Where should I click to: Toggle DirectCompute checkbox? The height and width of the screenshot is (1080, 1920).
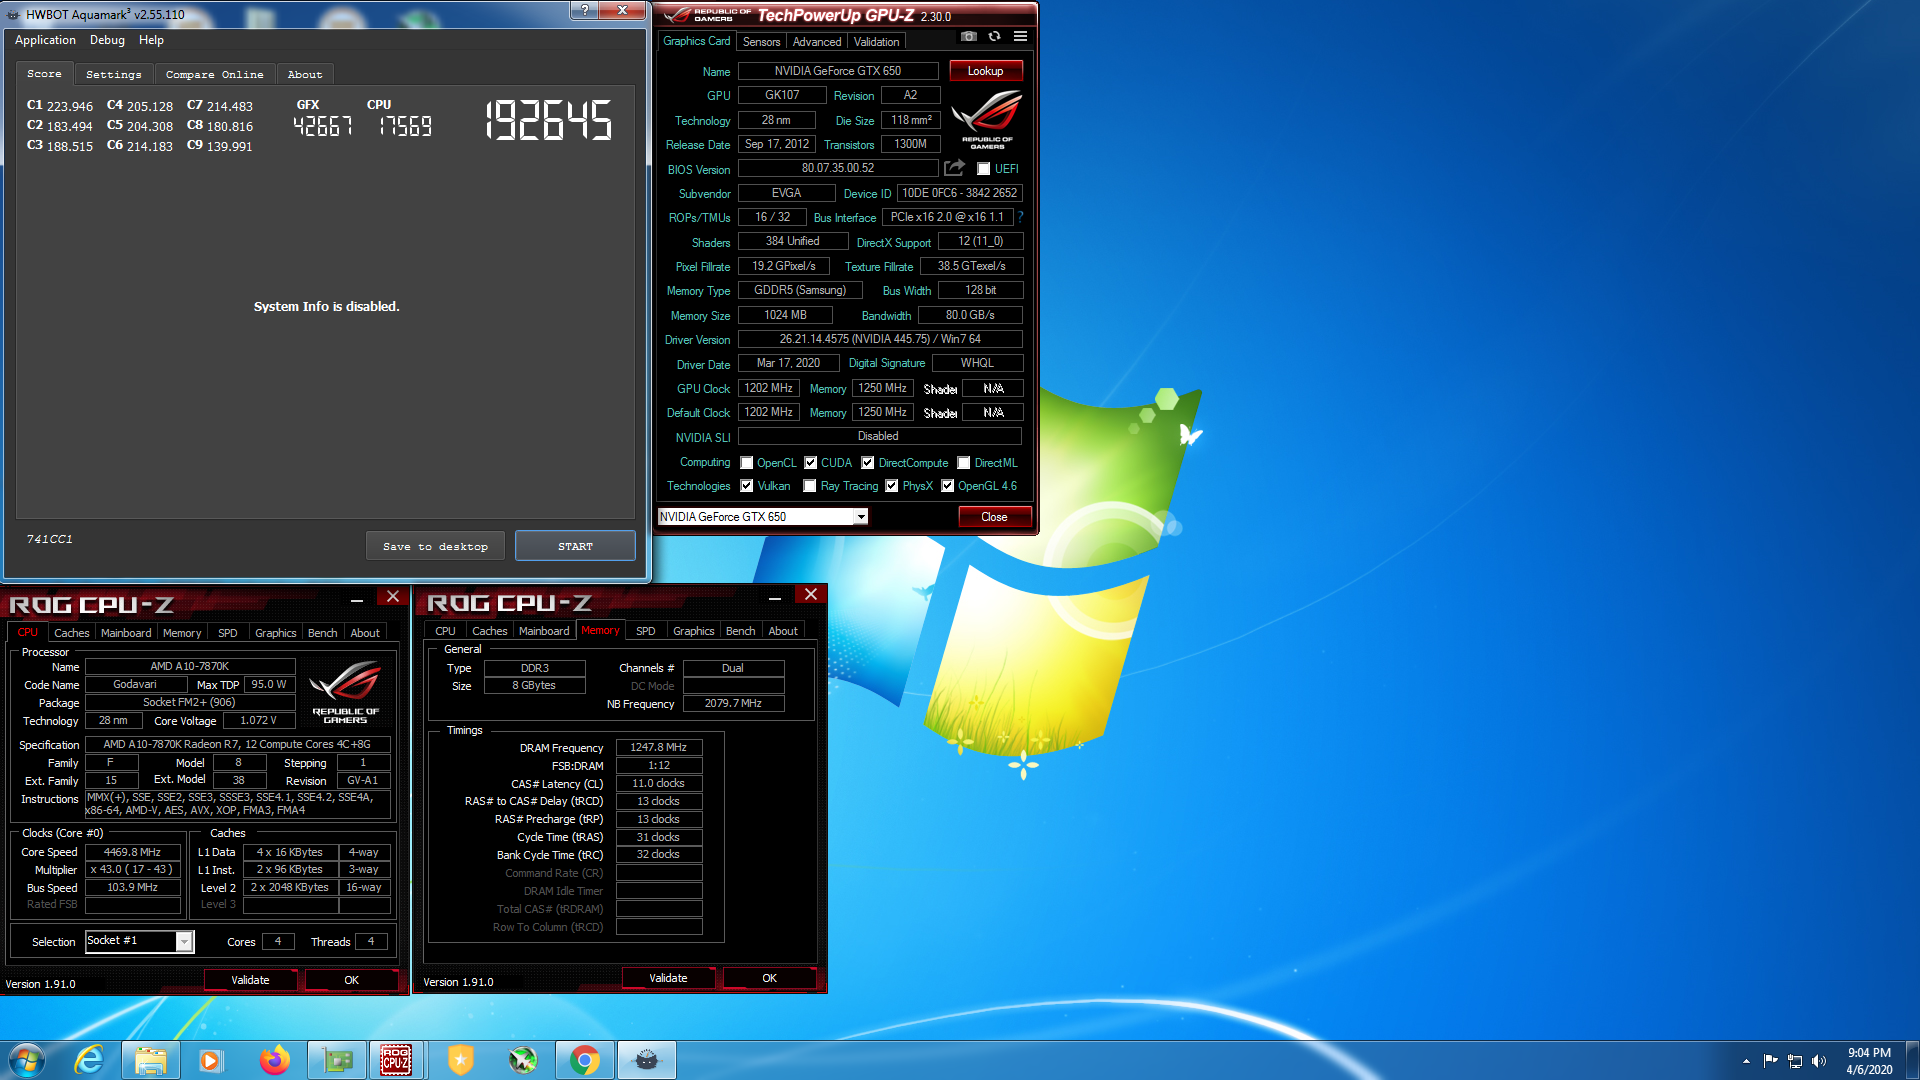[868, 463]
